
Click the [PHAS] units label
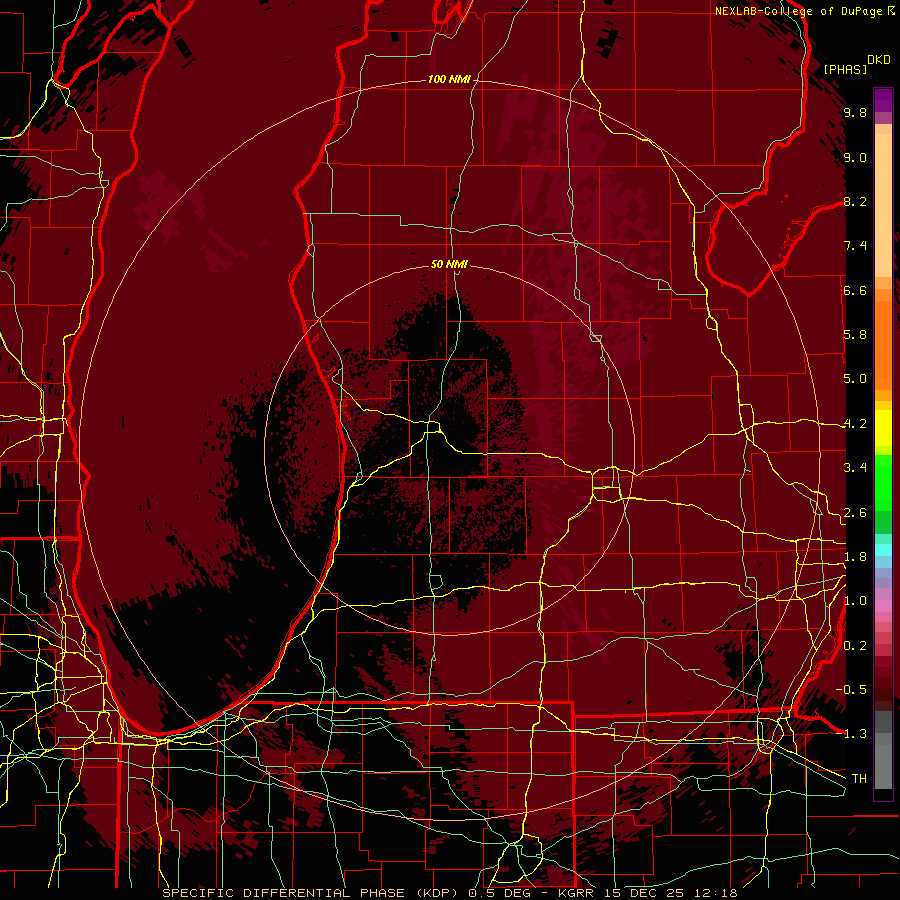click(x=845, y=69)
